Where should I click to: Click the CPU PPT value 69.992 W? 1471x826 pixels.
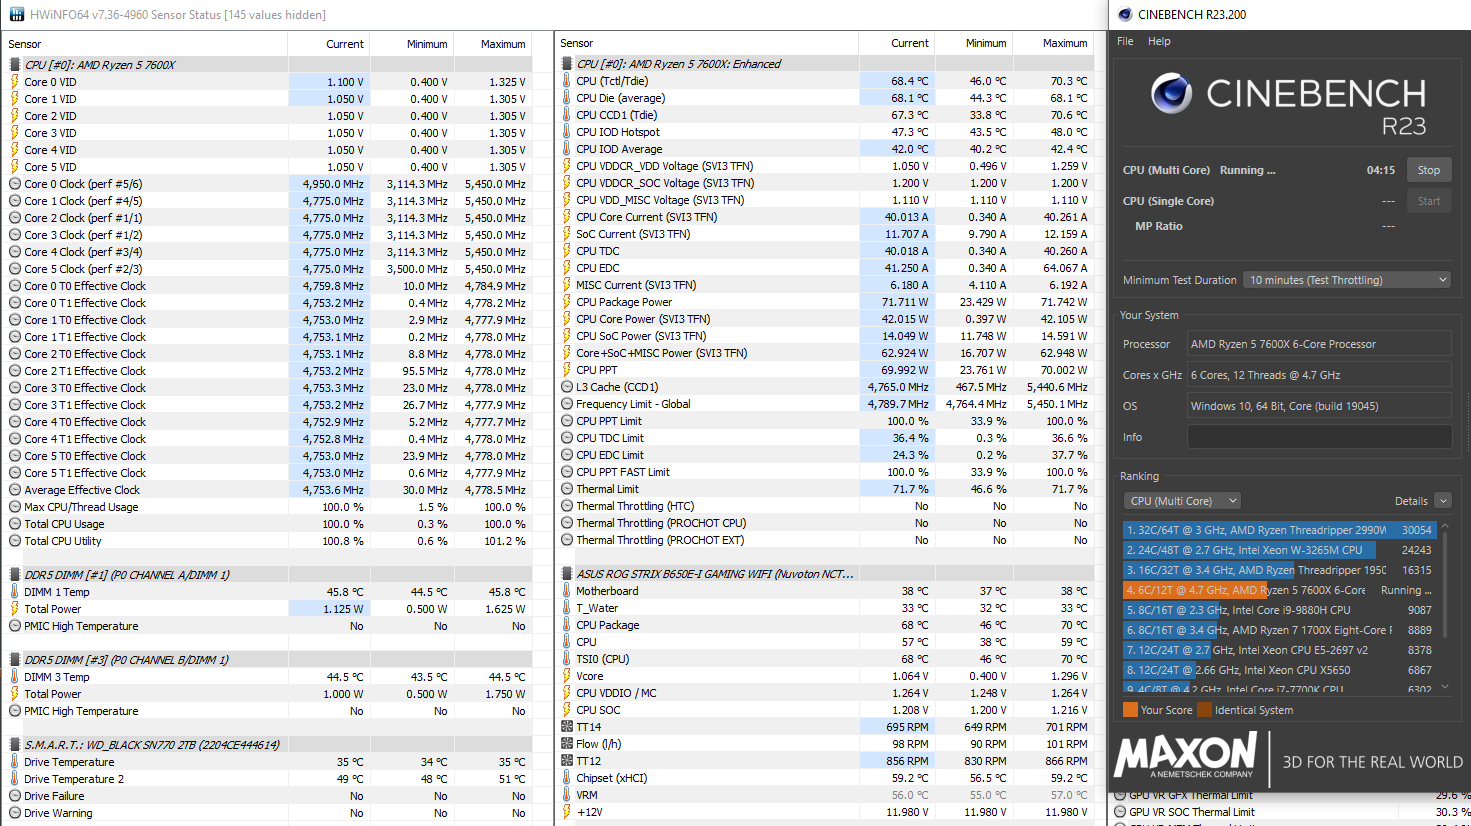click(x=904, y=370)
